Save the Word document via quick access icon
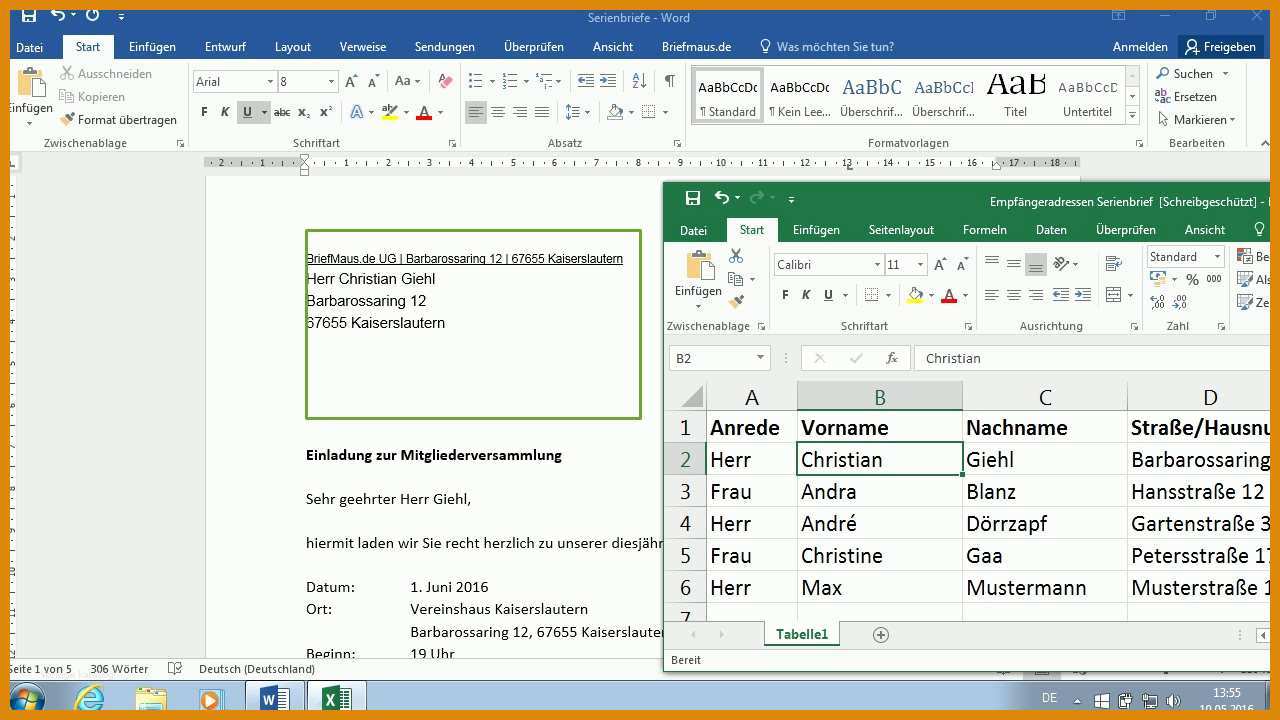 (28, 15)
